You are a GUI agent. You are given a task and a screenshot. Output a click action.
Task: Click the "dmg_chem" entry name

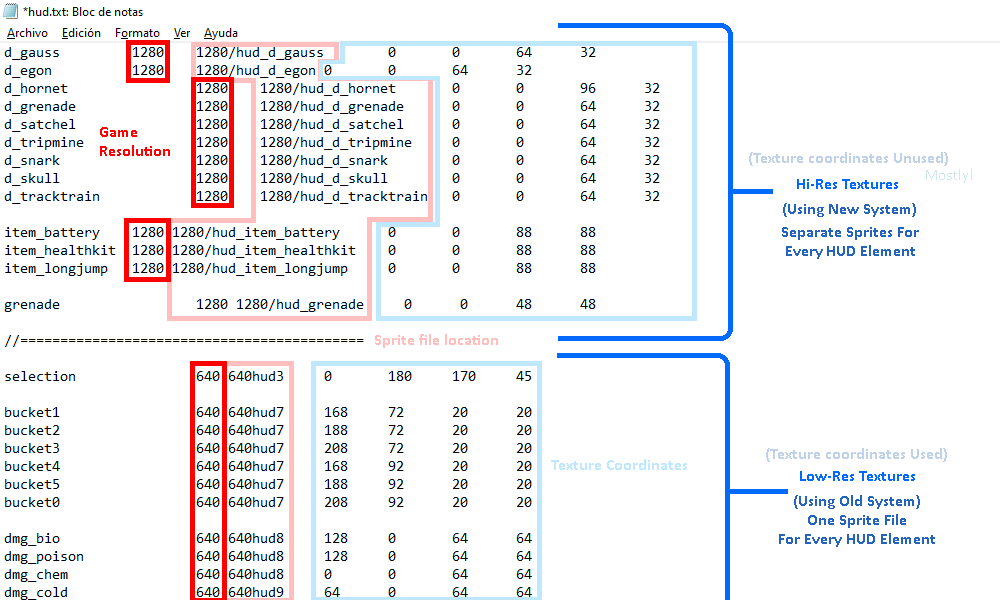(36, 574)
